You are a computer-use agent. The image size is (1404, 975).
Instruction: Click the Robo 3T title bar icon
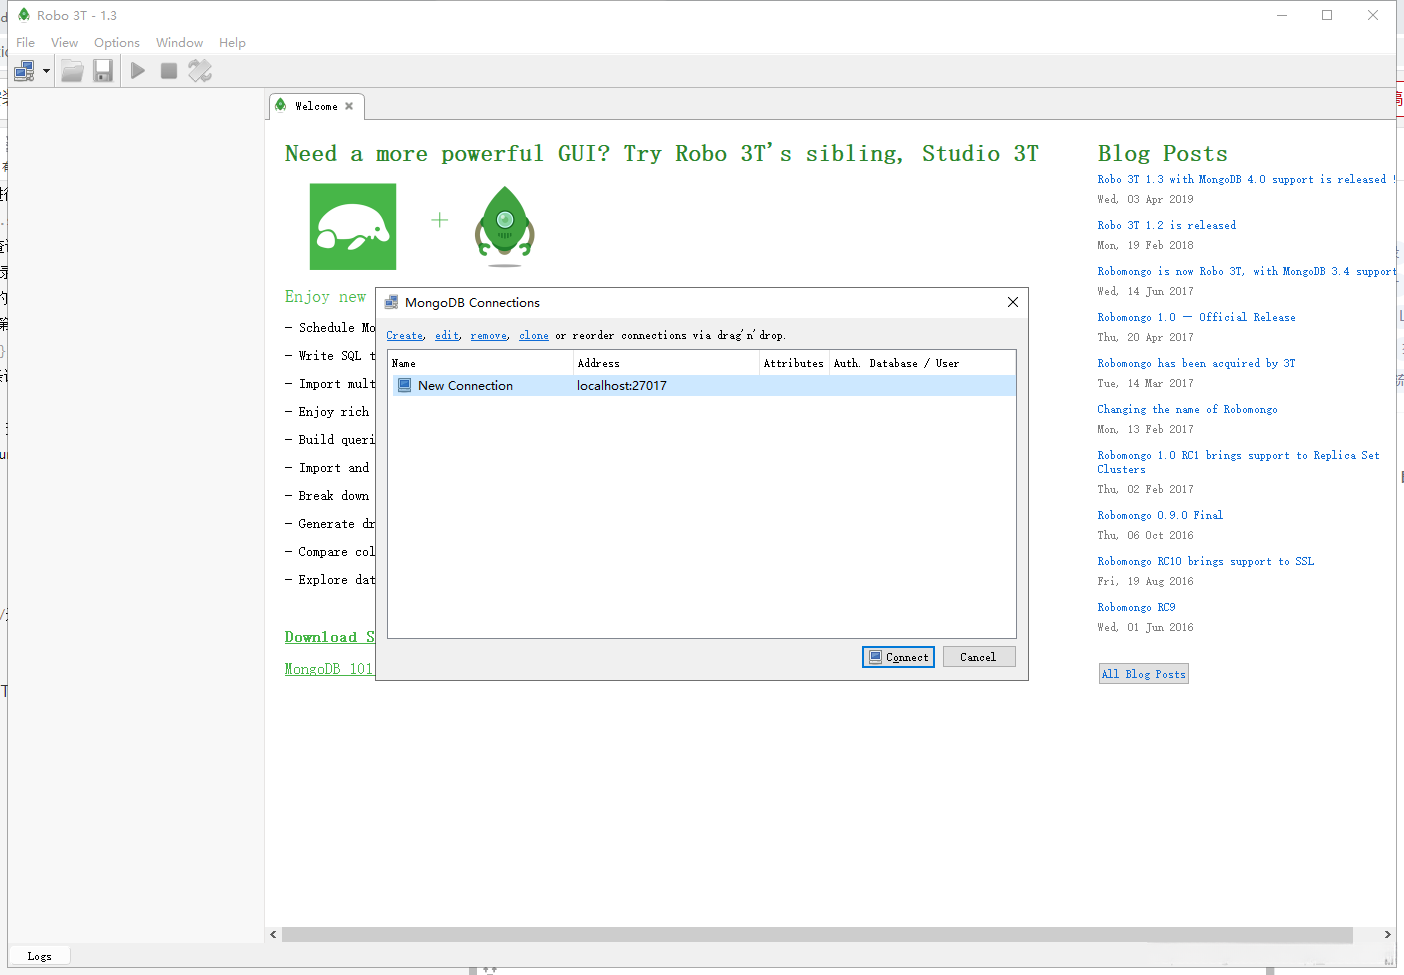pos(24,15)
